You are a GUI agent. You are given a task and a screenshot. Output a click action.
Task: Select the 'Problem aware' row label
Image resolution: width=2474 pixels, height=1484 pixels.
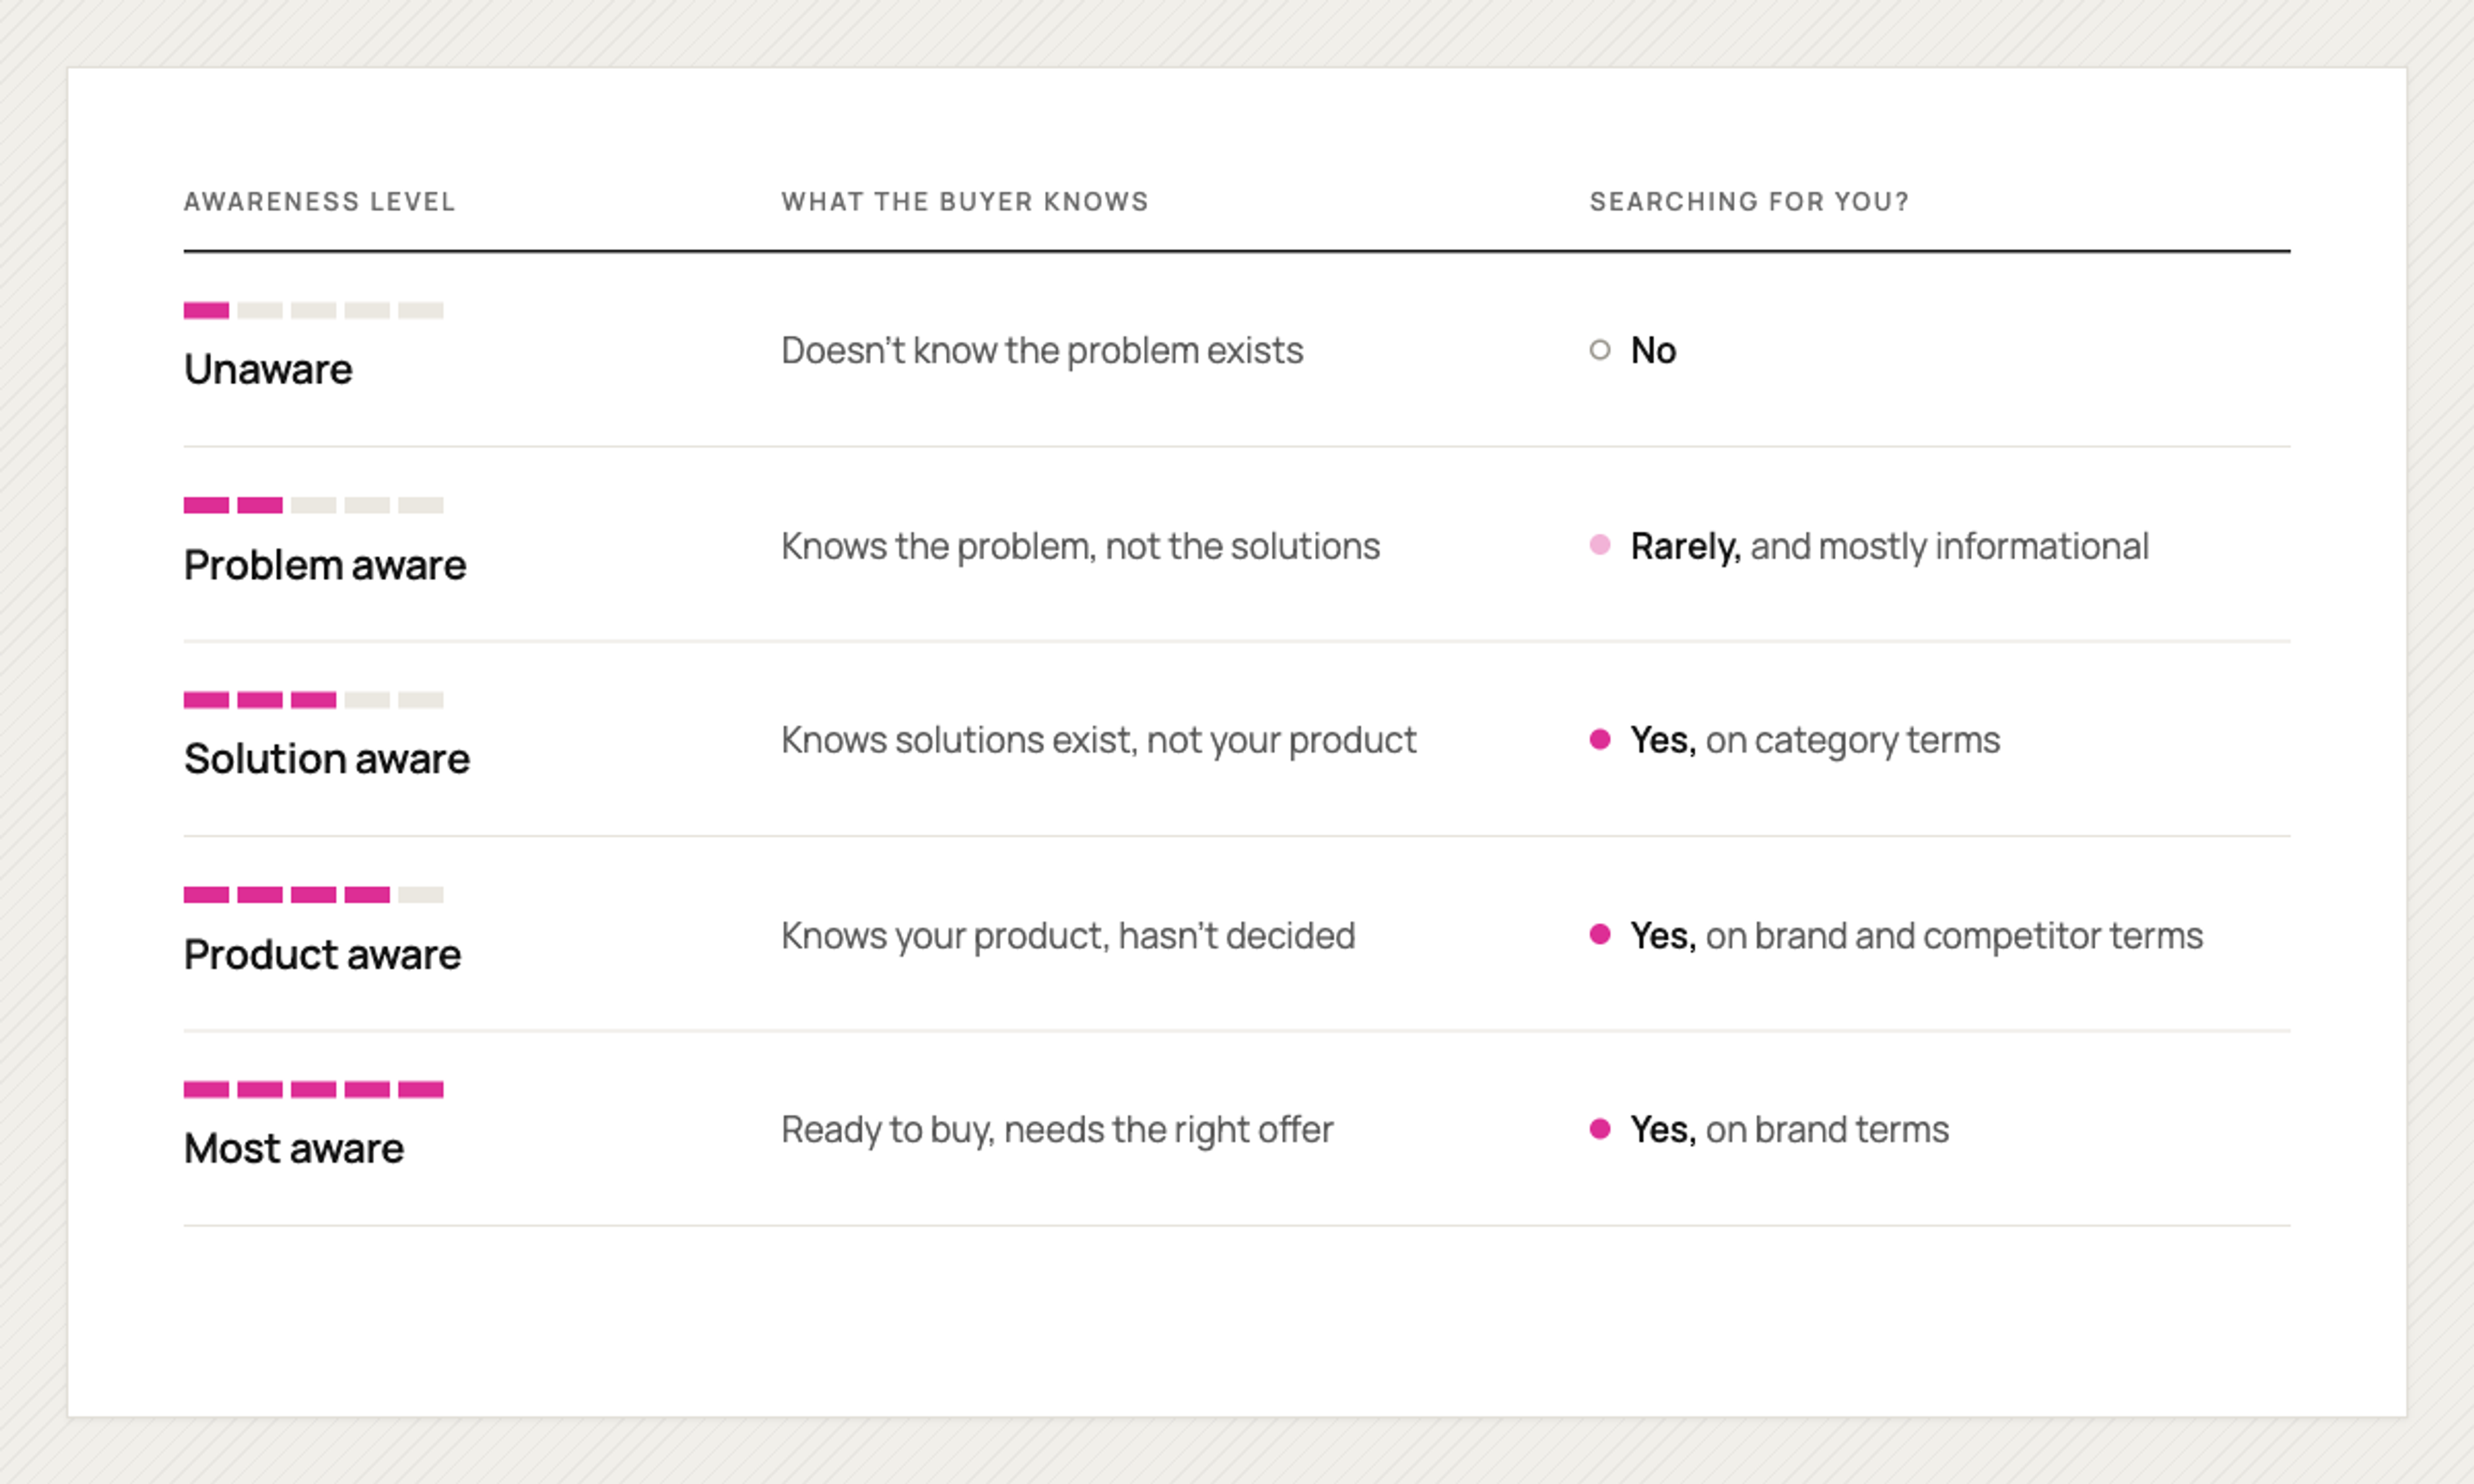click(325, 565)
